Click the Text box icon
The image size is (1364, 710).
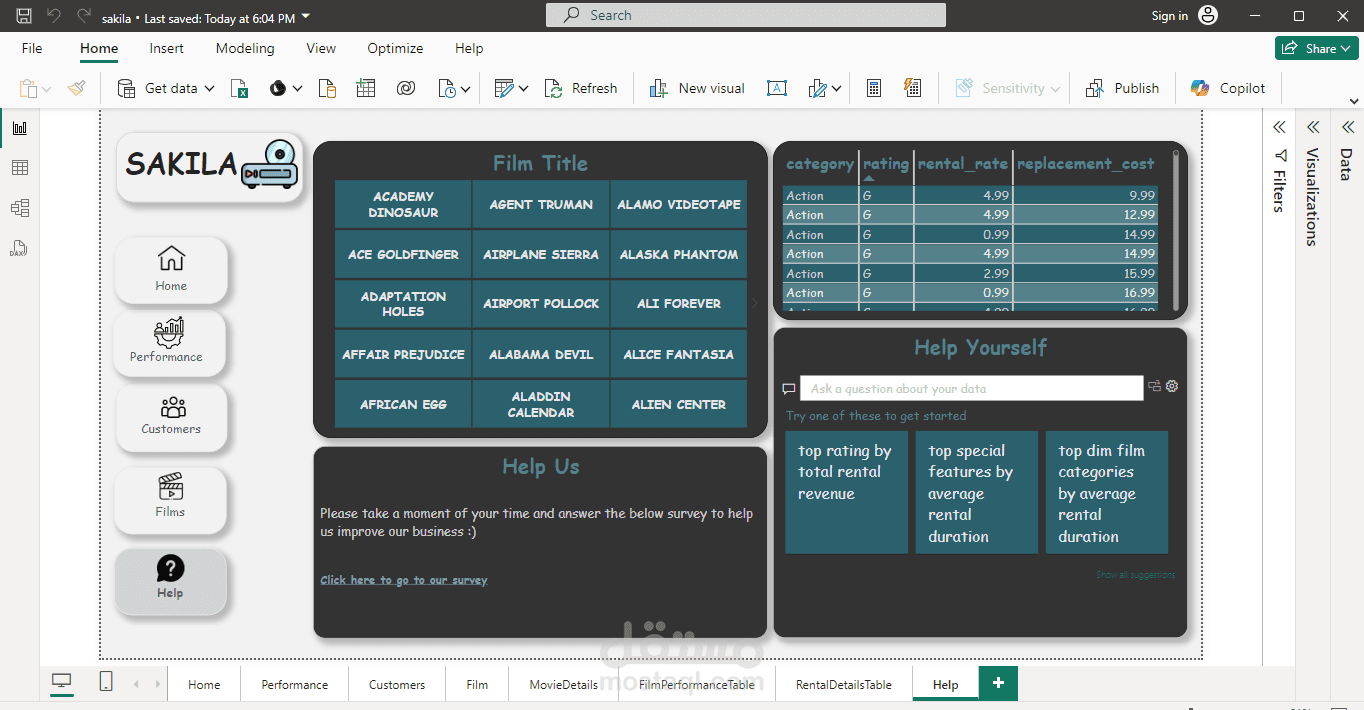pyautogui.click(x=776, y=88)
